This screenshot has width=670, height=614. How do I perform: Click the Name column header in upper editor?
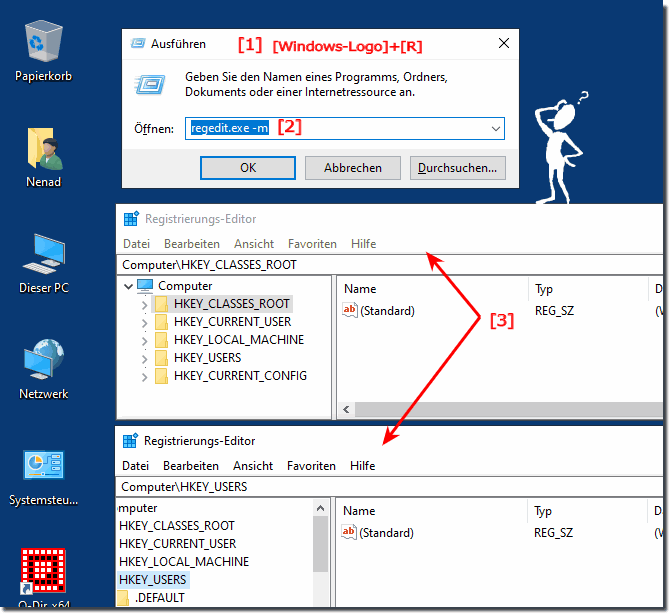(x=433, y=289)
